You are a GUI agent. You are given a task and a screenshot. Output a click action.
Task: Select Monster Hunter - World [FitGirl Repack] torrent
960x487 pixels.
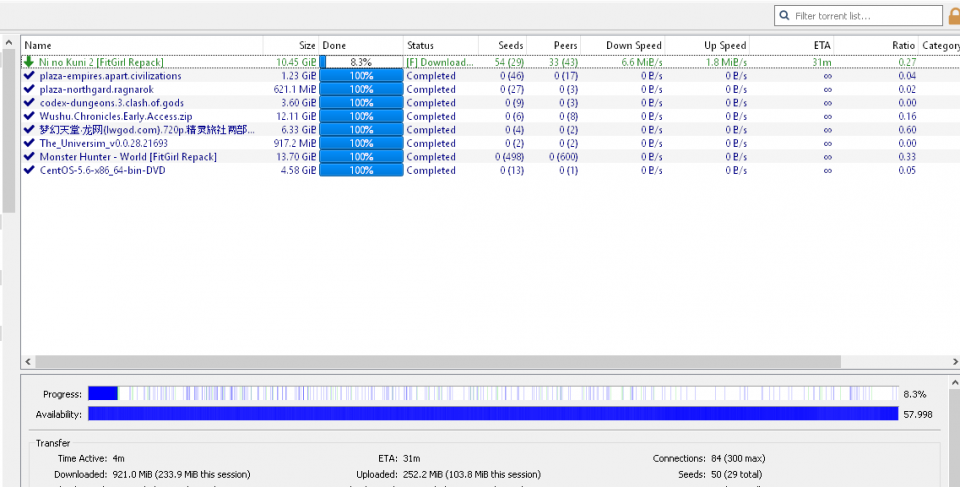128,156
